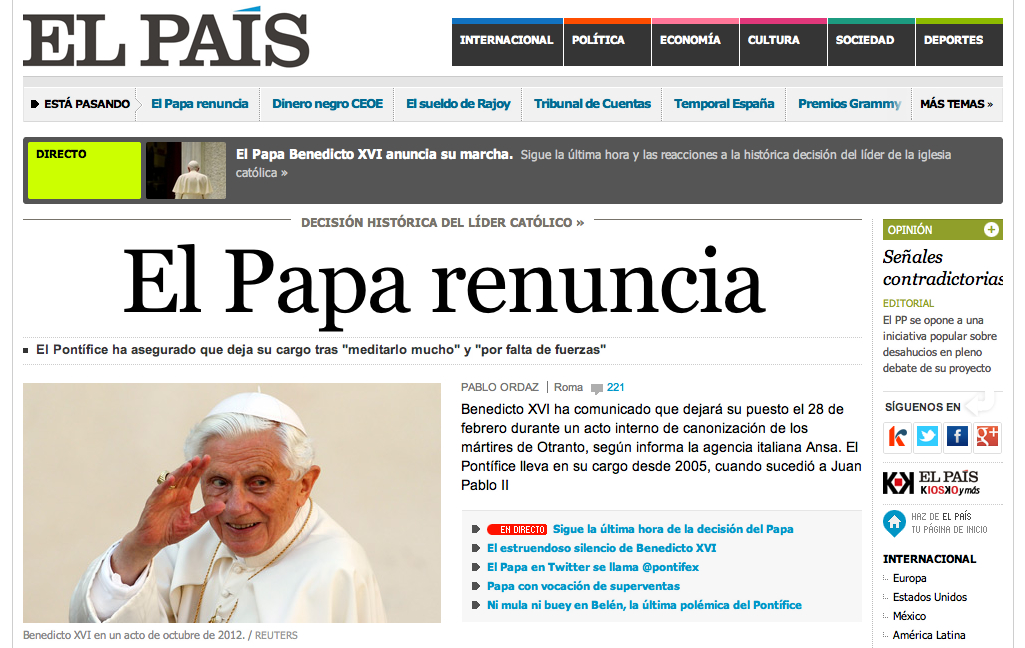Click the El País Kiosko y más logo

pyautogui.click(x=931, y=483)
